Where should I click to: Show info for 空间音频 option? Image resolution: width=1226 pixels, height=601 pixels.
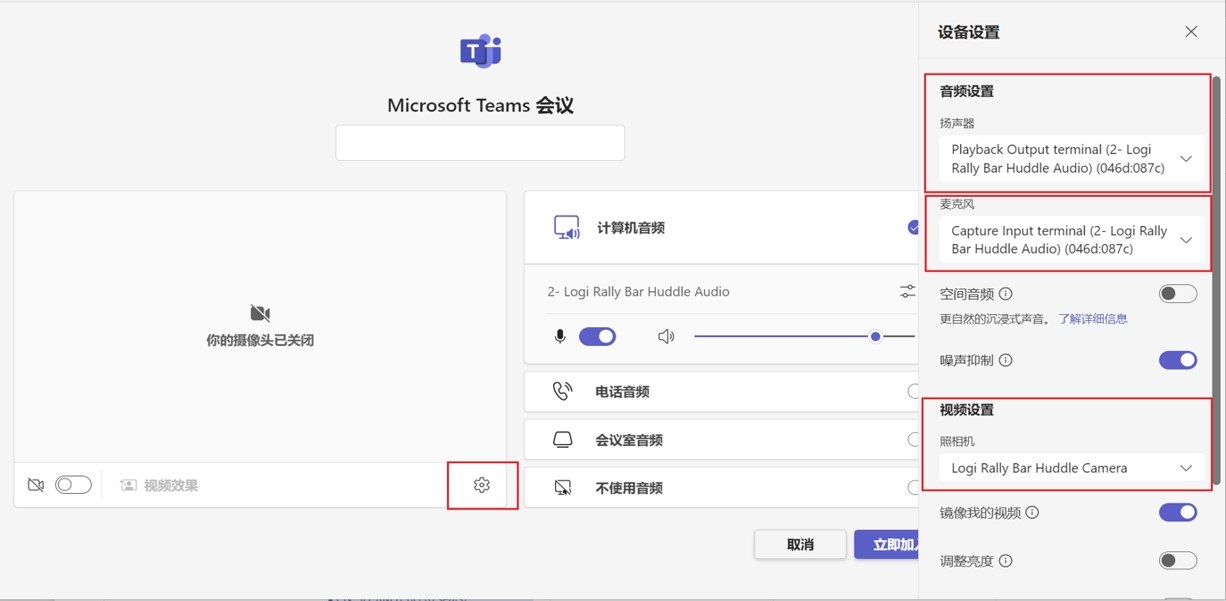coord(1006,294)
